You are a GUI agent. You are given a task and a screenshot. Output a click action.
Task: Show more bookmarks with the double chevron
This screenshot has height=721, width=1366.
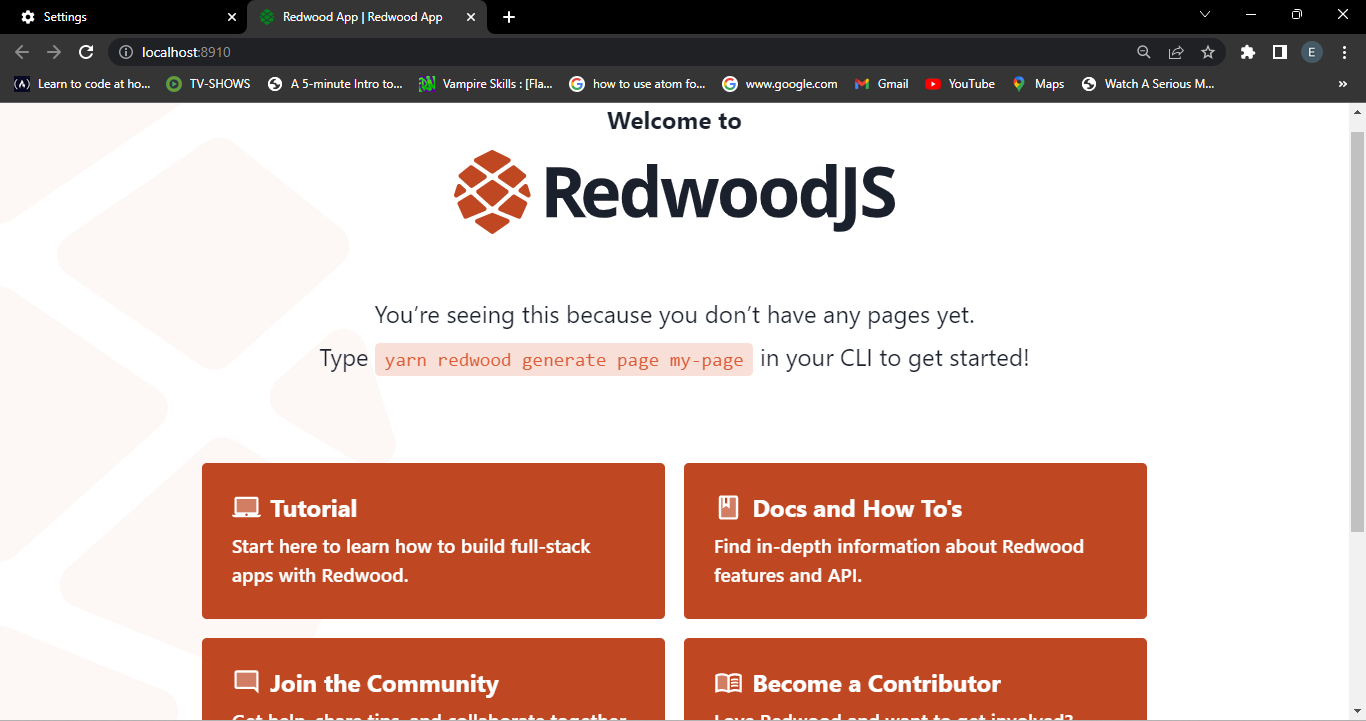(1343, 84)
